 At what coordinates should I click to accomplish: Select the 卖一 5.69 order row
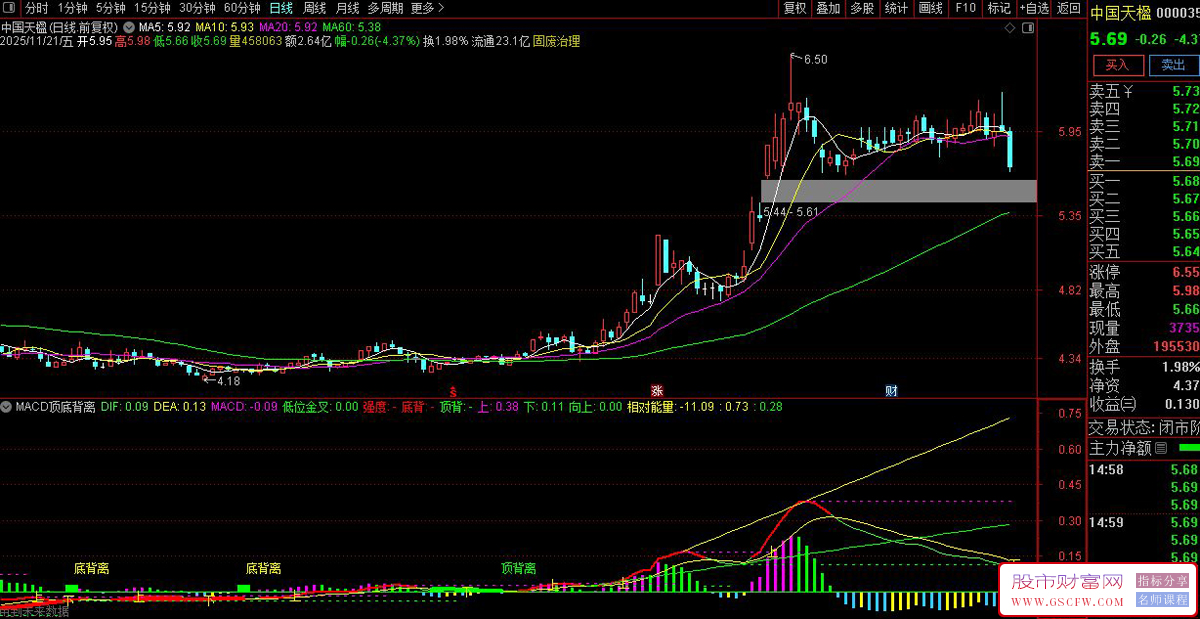1144,162
